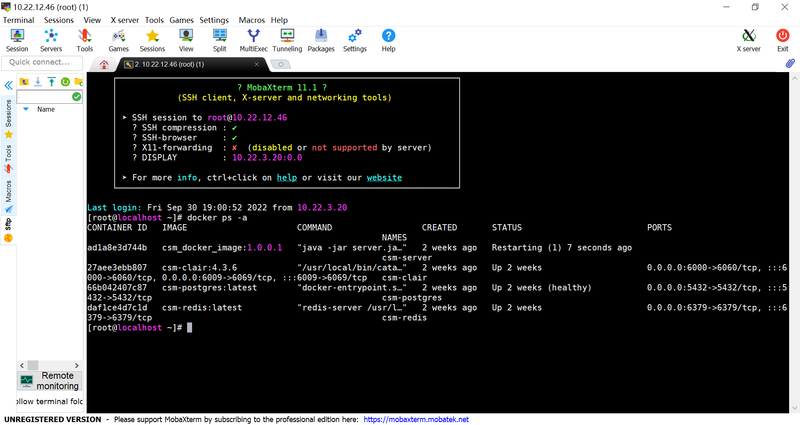Collapse sidebar with double-chevron icon
The height and width of the screenshot is (425, 800).
click(x=9, y=85)
